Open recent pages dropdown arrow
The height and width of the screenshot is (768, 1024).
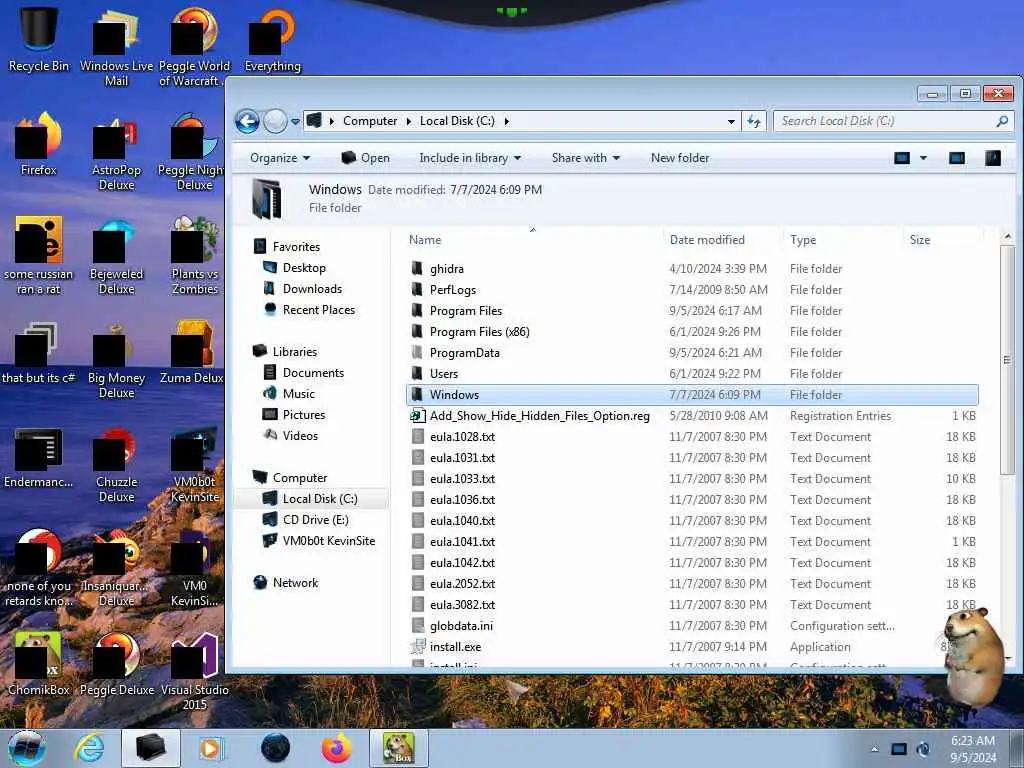coord(295,121)
